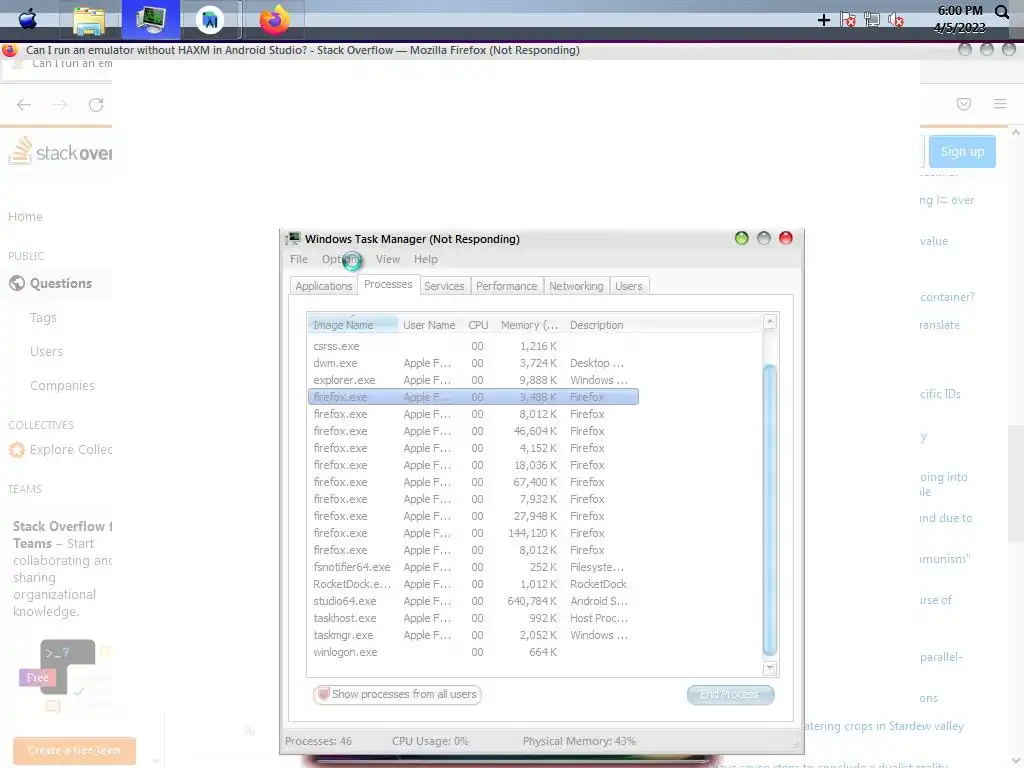Sort by Memory column header
This screenshot has width=1024, height=768.
(x=529, y=325)
